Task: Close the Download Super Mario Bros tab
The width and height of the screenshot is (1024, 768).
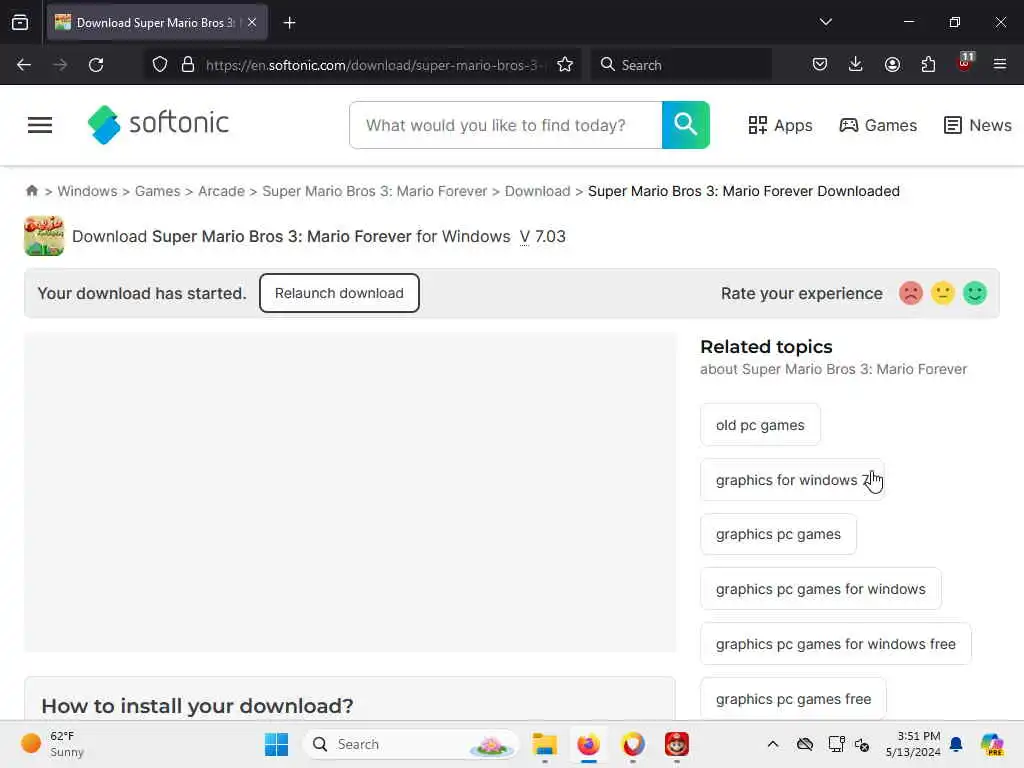Action: click(252, 22)
